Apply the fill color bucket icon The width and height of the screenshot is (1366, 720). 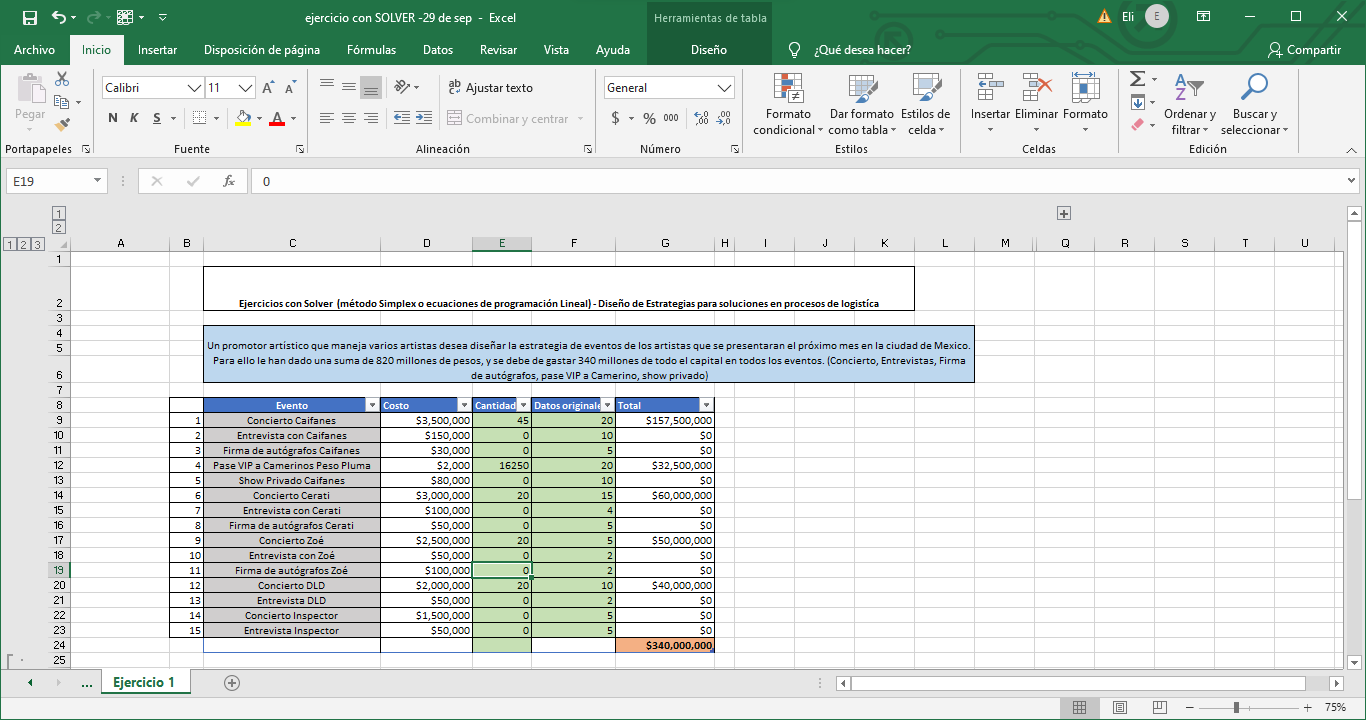coord(243,118)
